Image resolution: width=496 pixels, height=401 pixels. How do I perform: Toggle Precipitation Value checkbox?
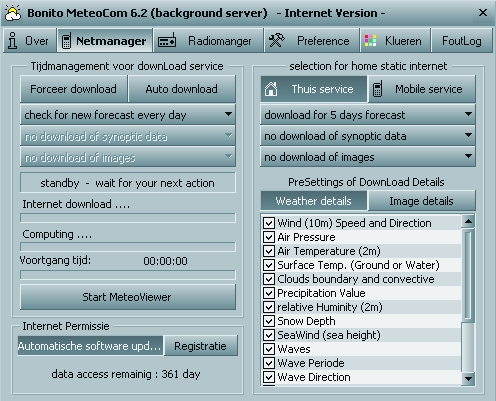[269, 293]
